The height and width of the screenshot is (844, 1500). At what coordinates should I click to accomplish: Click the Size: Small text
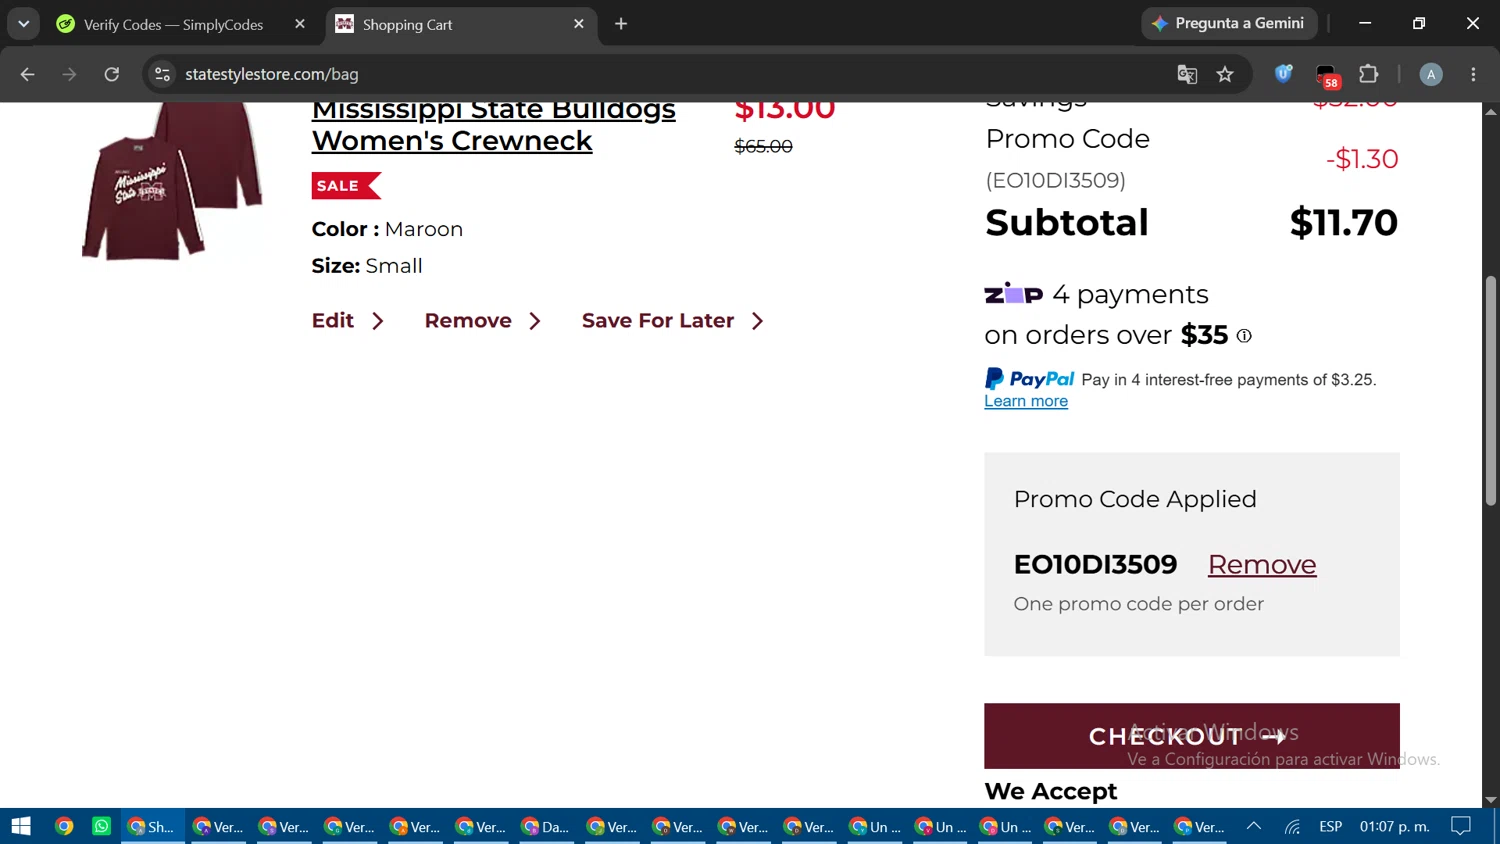coord(367,266)
